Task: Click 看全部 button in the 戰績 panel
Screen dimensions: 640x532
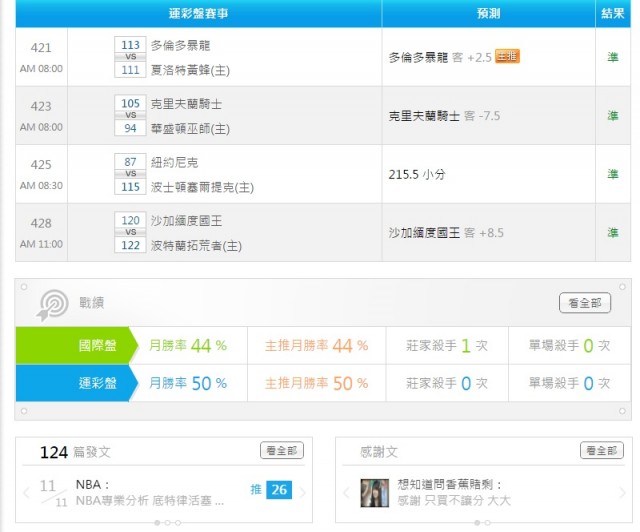Action: click(584, 303)
